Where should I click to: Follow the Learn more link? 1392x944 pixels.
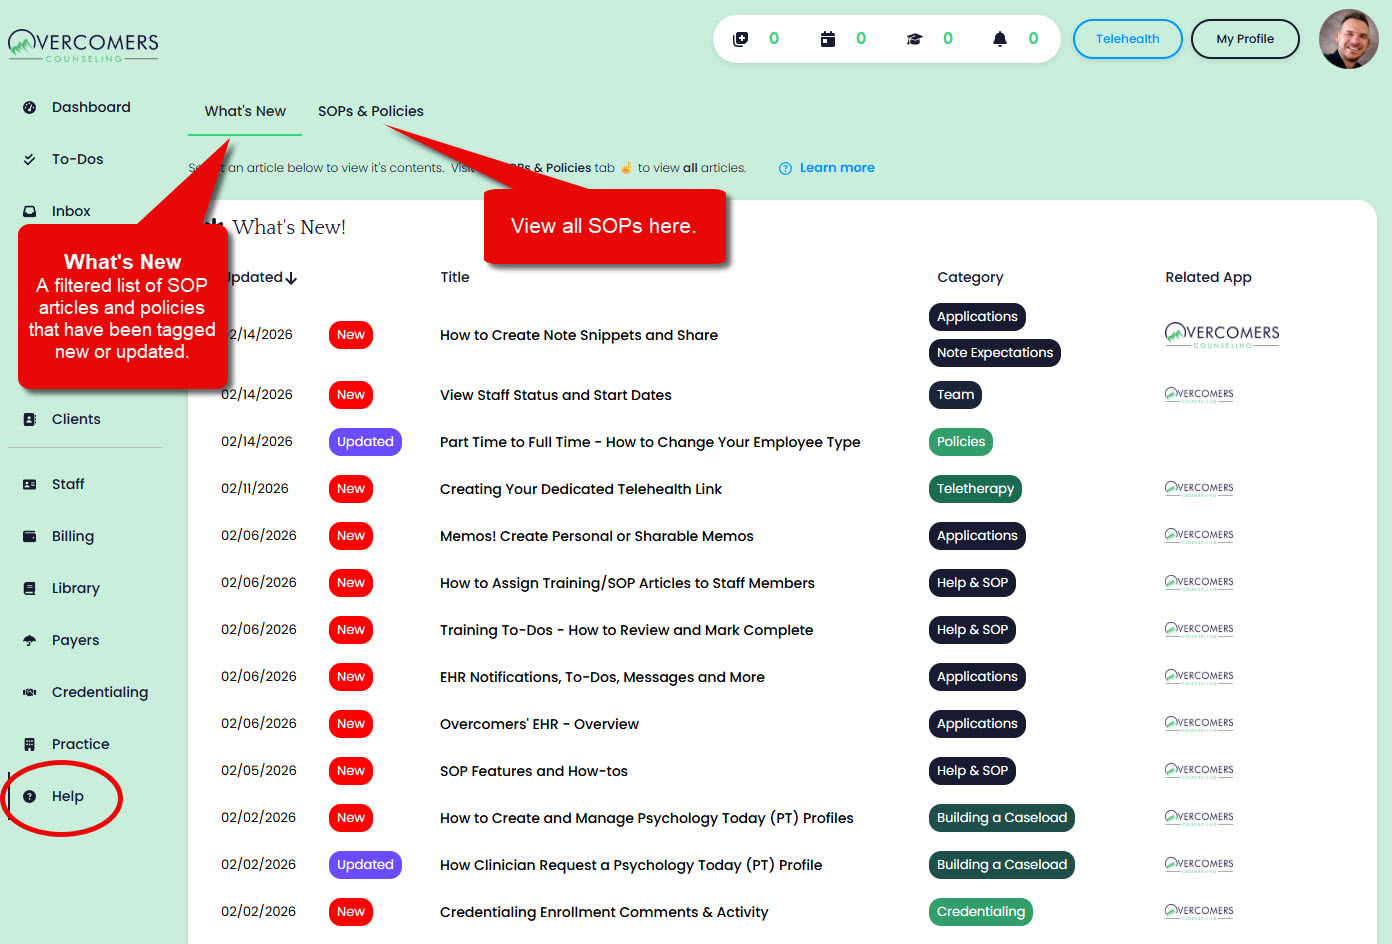click(837, 168)
